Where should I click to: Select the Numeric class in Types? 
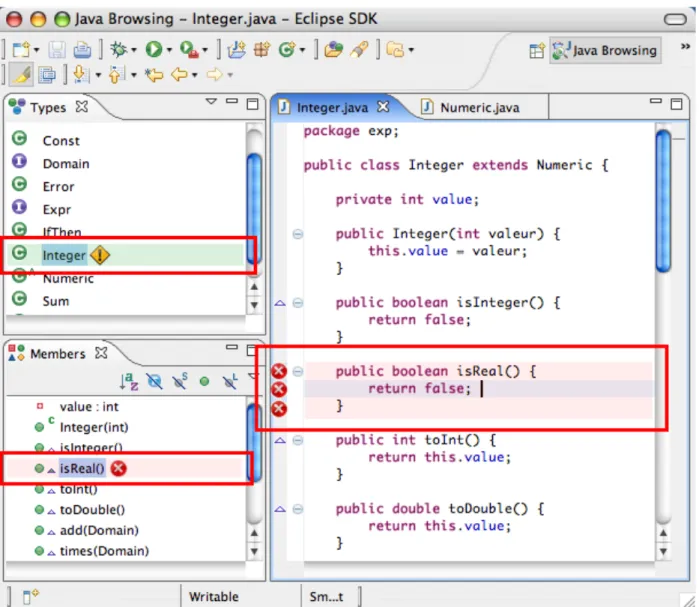(x=68, y=279)
